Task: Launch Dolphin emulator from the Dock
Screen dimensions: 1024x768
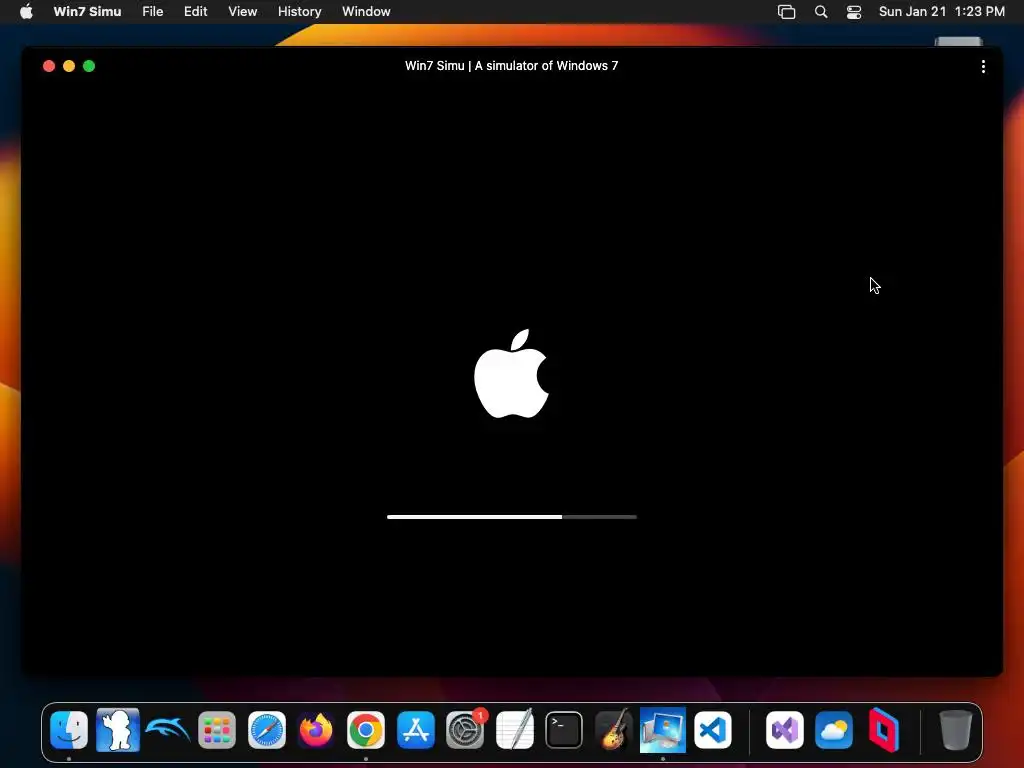Action: pyautogui.click(x=167, y=729)
